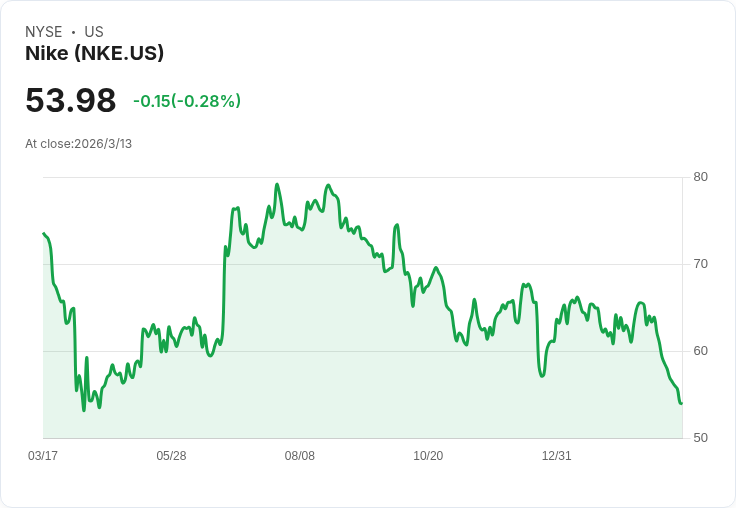This screenshot has width=736, height=508.
Task: Click the 12/31 date label on x-axis
Action: [557, 456]
